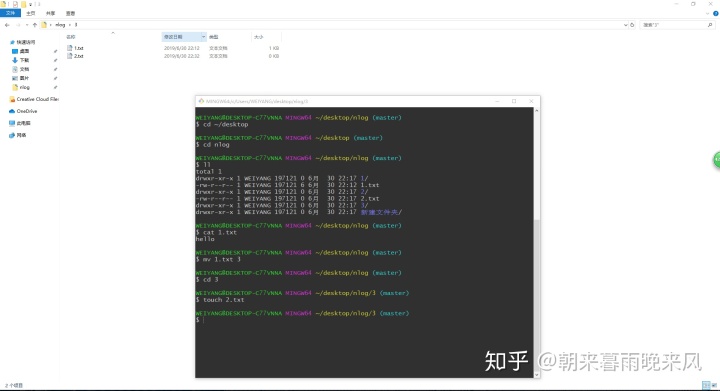Screen dimensions: 720x391
Task: Go up one folder with the Up arrow
Action: (x=35, y=25)
